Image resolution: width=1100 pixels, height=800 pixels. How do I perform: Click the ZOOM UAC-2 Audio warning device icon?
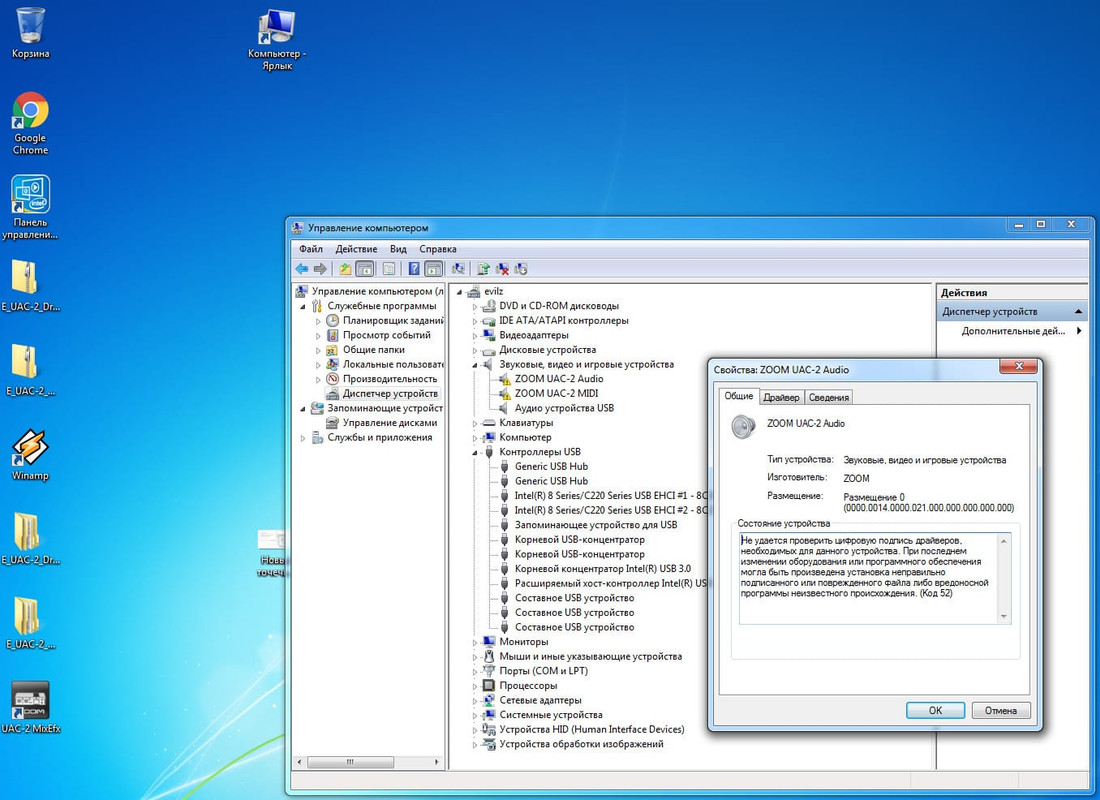pos(504,379)
